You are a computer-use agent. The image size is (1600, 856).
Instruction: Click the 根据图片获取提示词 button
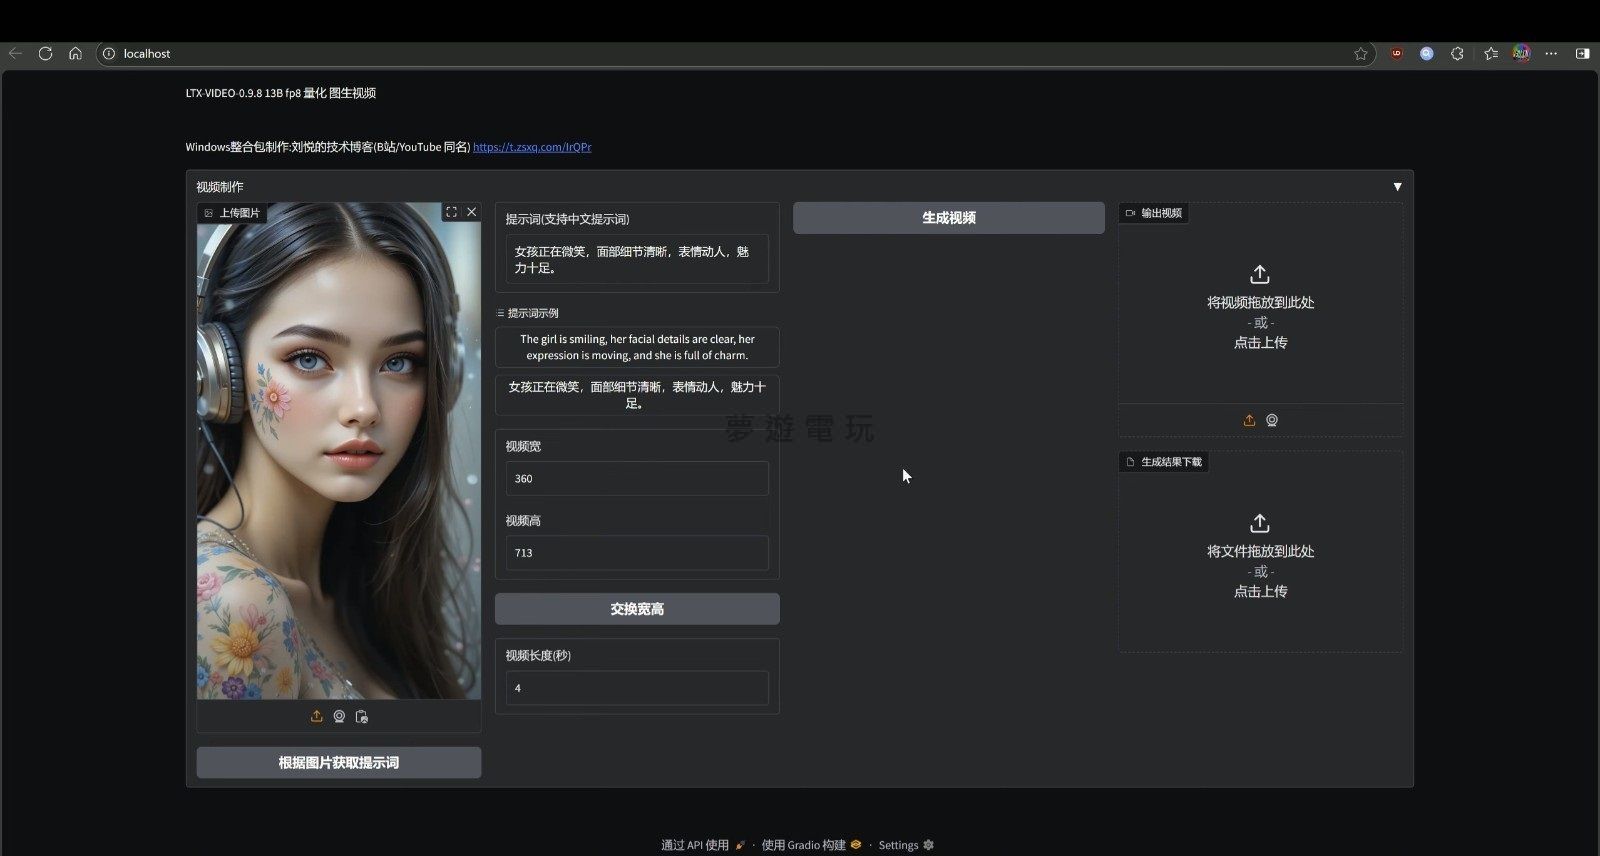[x=338, y=763]
